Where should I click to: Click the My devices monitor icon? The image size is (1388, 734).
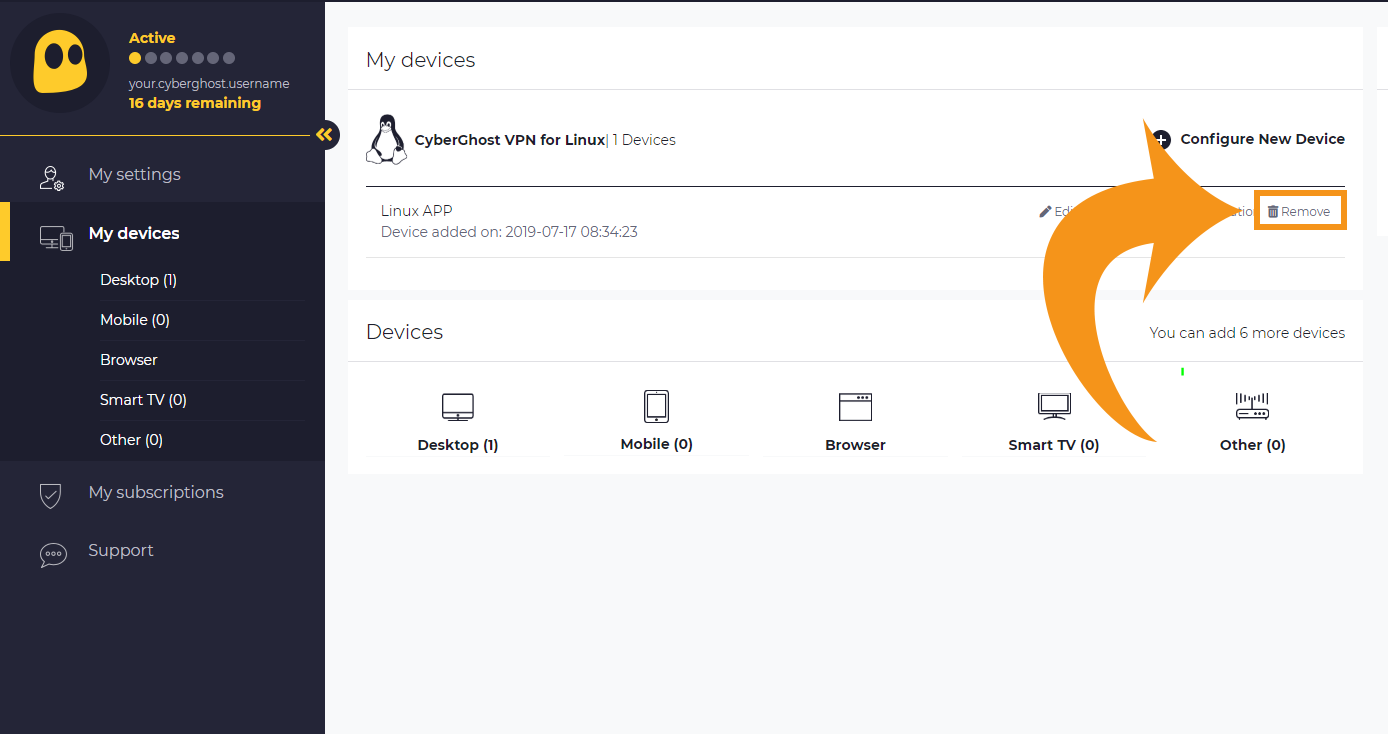[56, 238]
